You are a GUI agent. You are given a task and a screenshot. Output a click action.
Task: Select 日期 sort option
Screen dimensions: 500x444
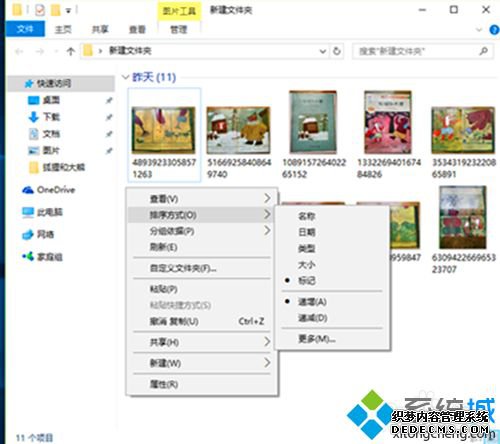(x=307, y=232)
